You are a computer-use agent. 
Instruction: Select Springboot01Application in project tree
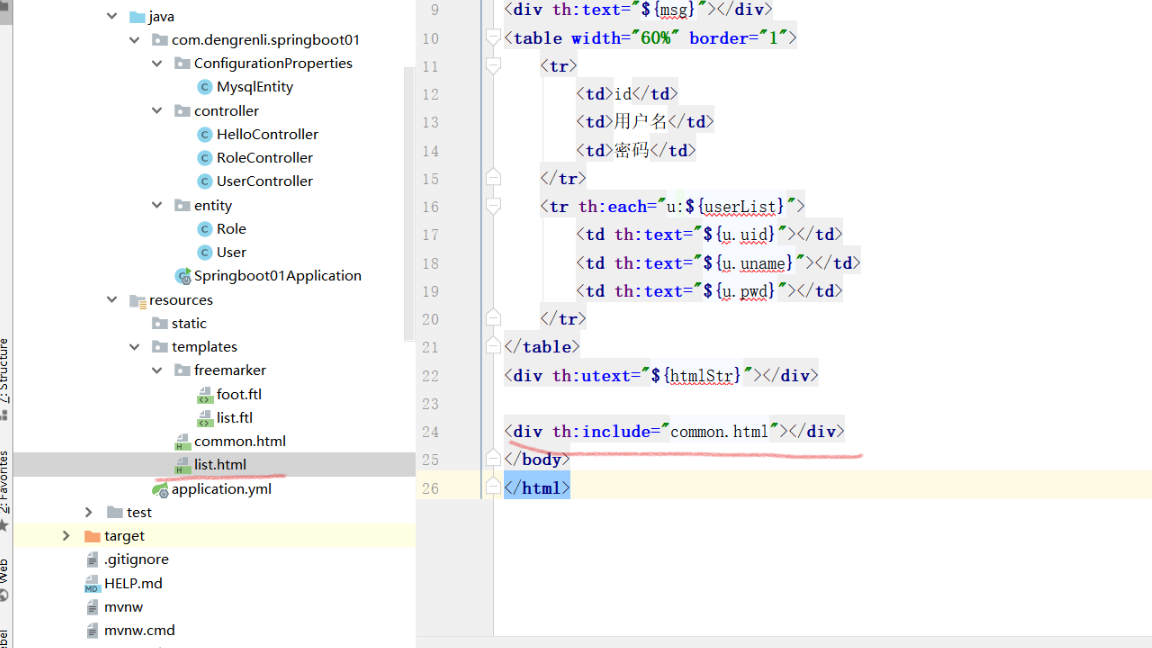click(x=278, y=276)
